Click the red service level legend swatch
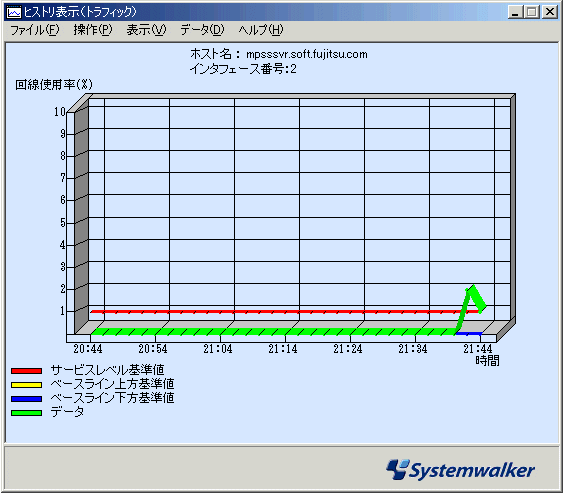This screenshot has width=564, height=494. pos(26,371)
